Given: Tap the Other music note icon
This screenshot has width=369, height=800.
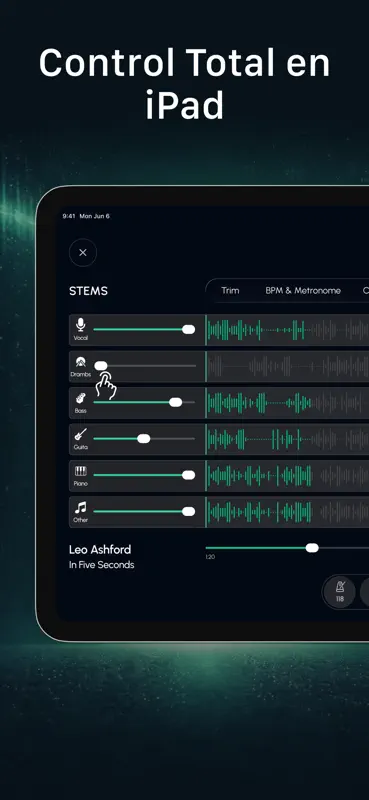Looking at the screenshot, I should click(81, 507).
